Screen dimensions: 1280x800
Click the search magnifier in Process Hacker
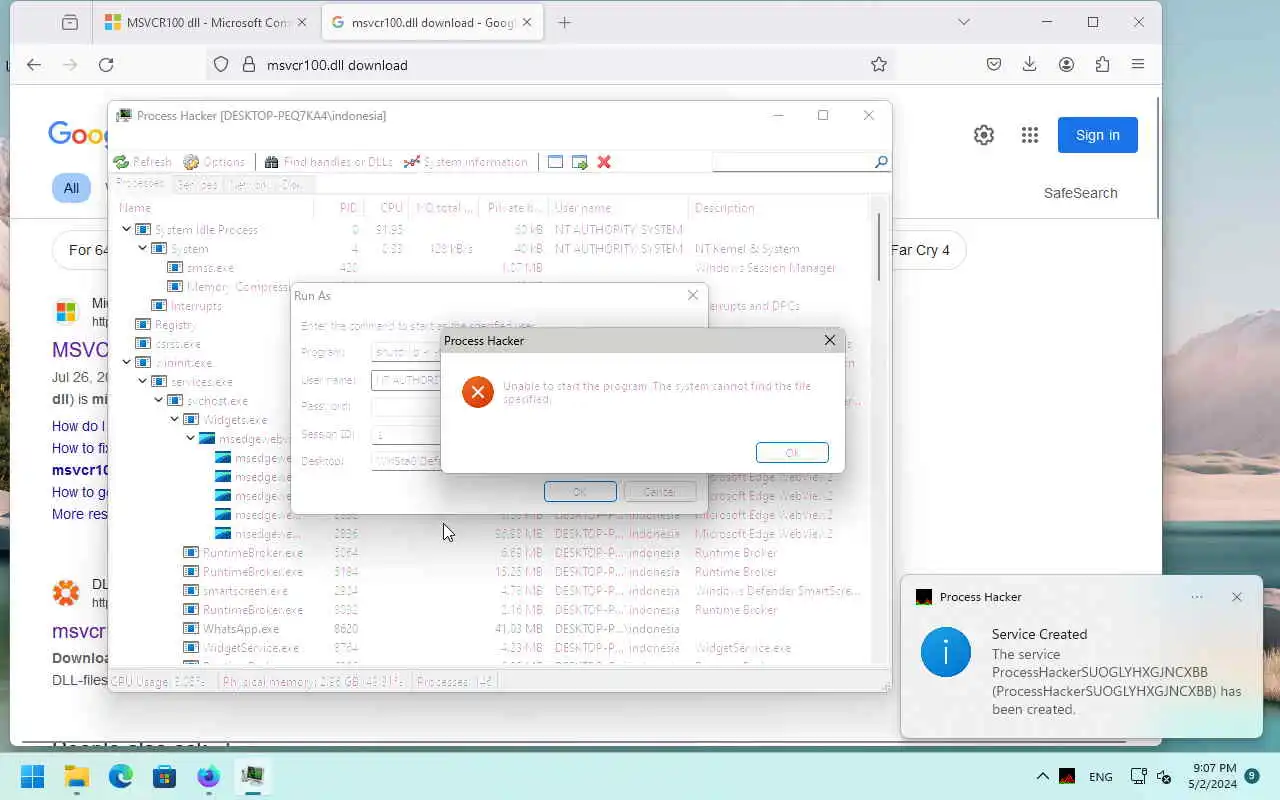tap(881, 162)
